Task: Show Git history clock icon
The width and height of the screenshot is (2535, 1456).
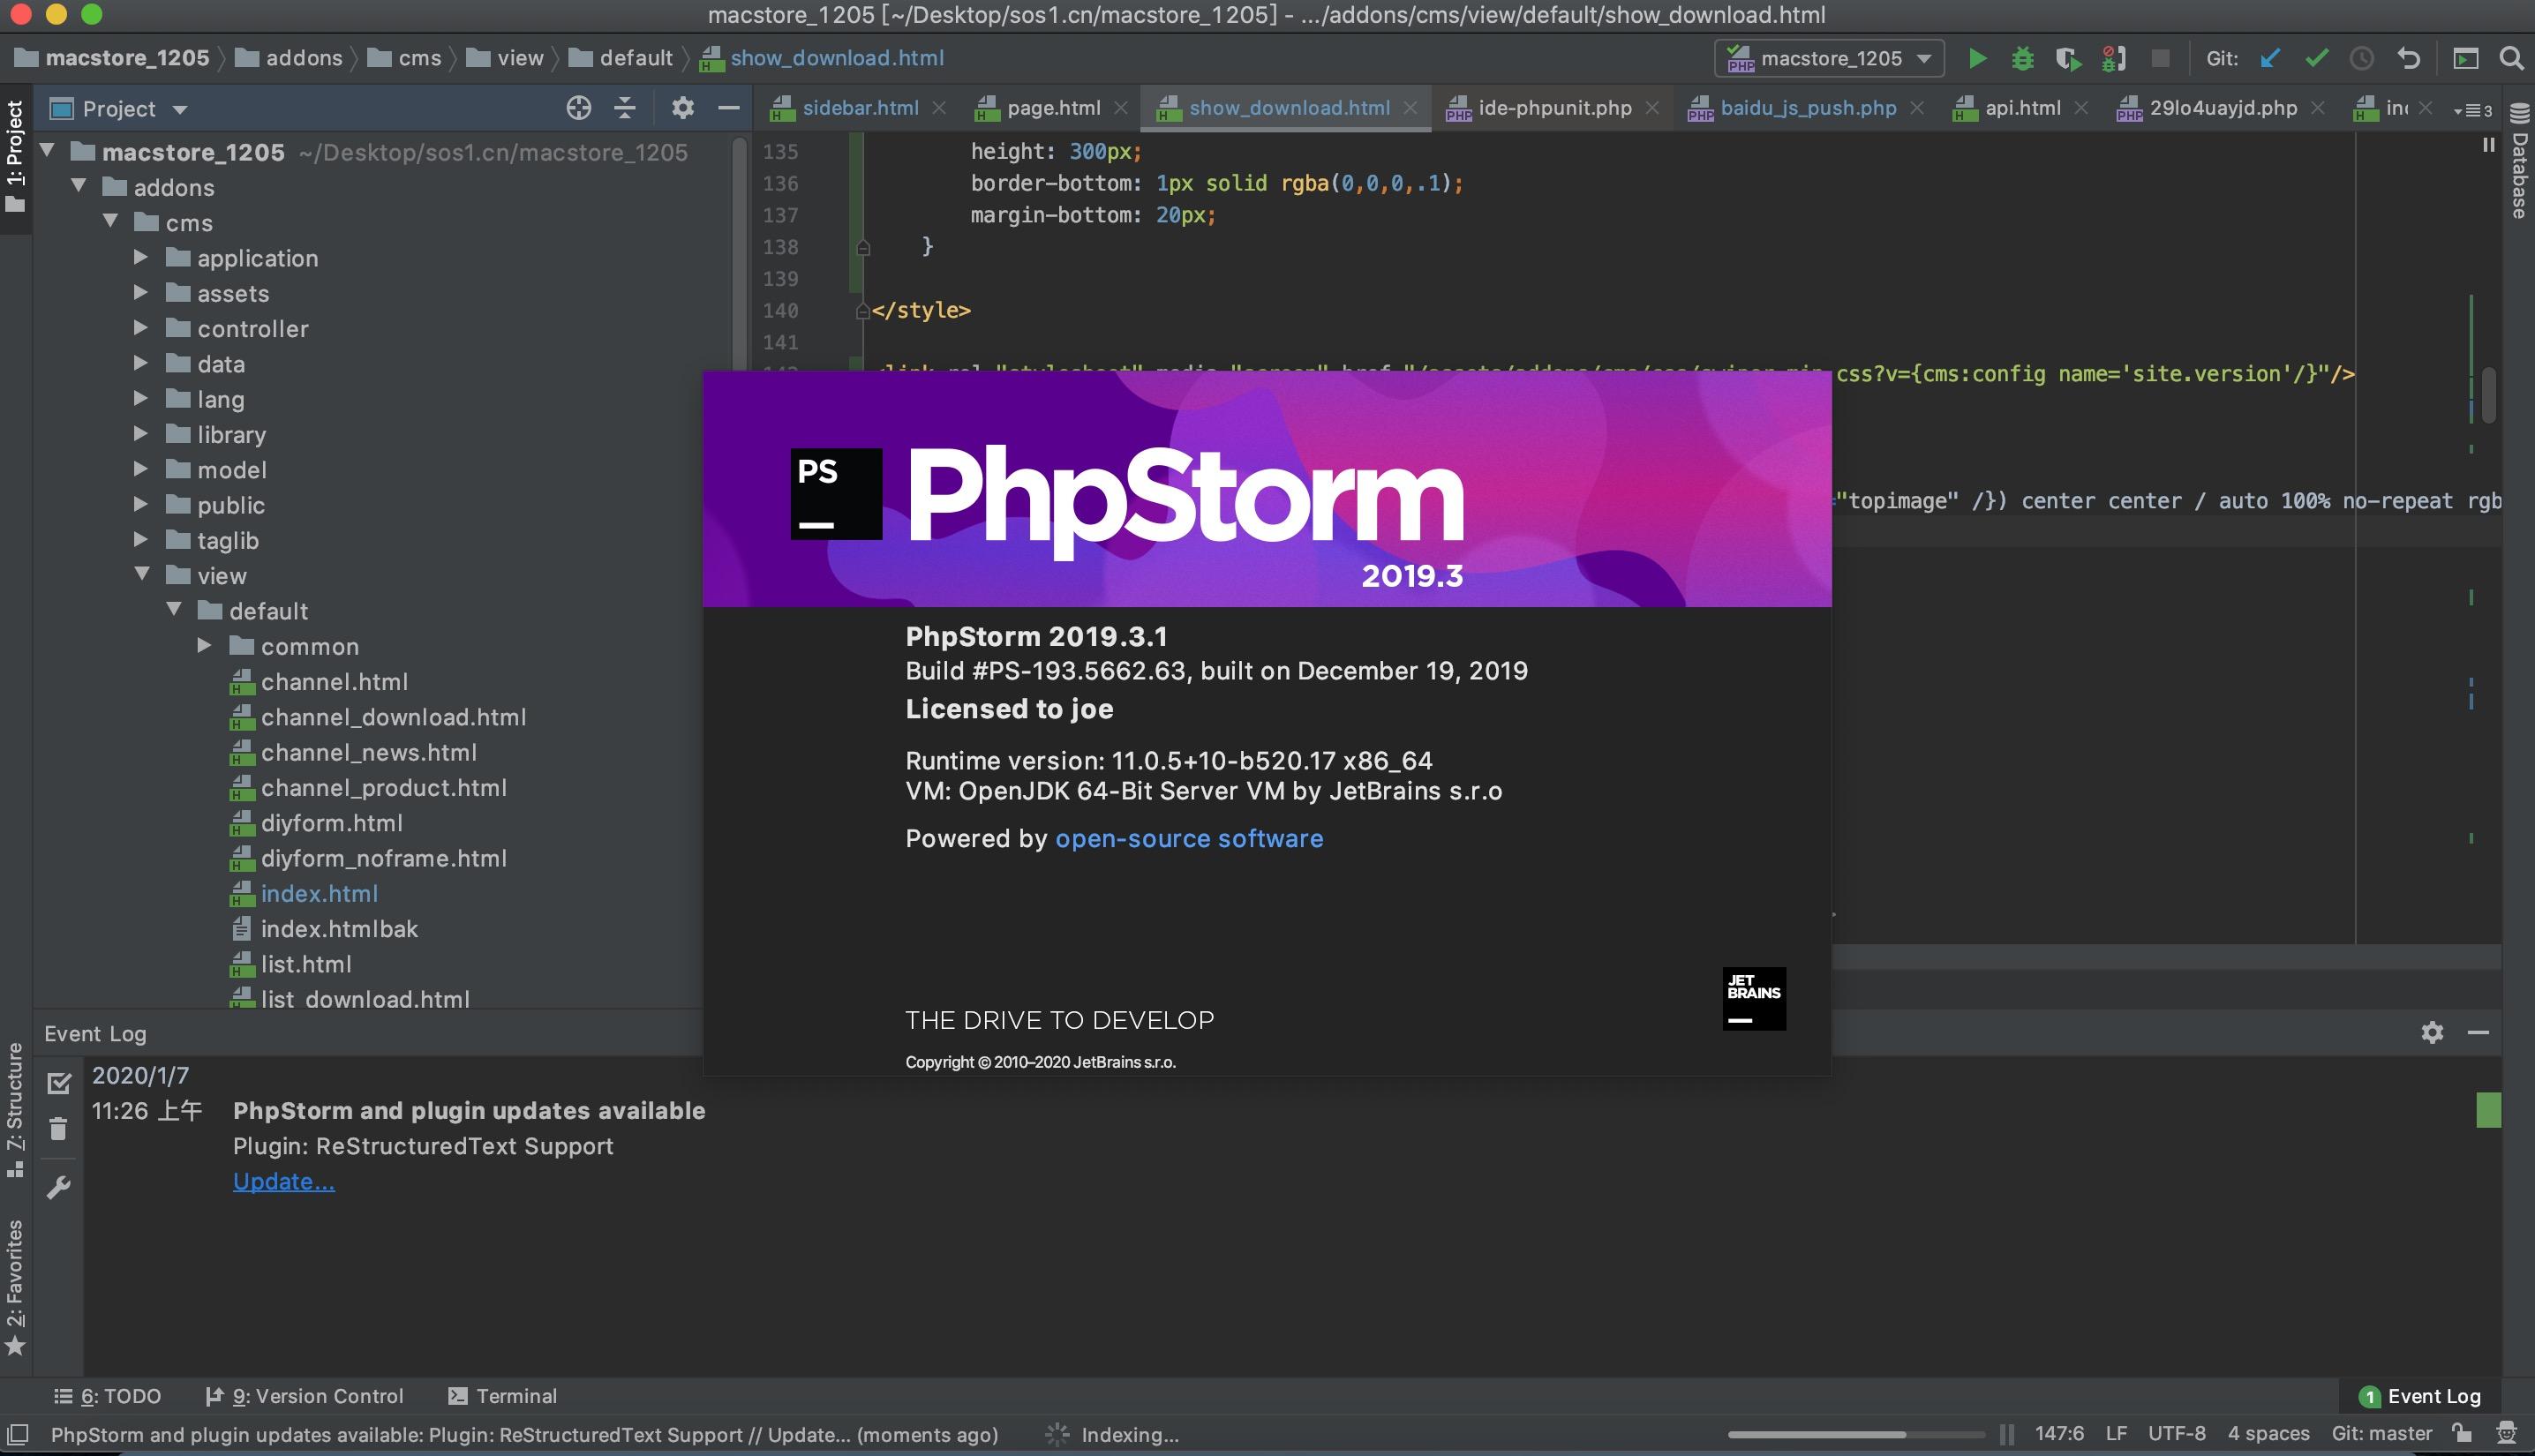Action: (x=2362, y=58)
